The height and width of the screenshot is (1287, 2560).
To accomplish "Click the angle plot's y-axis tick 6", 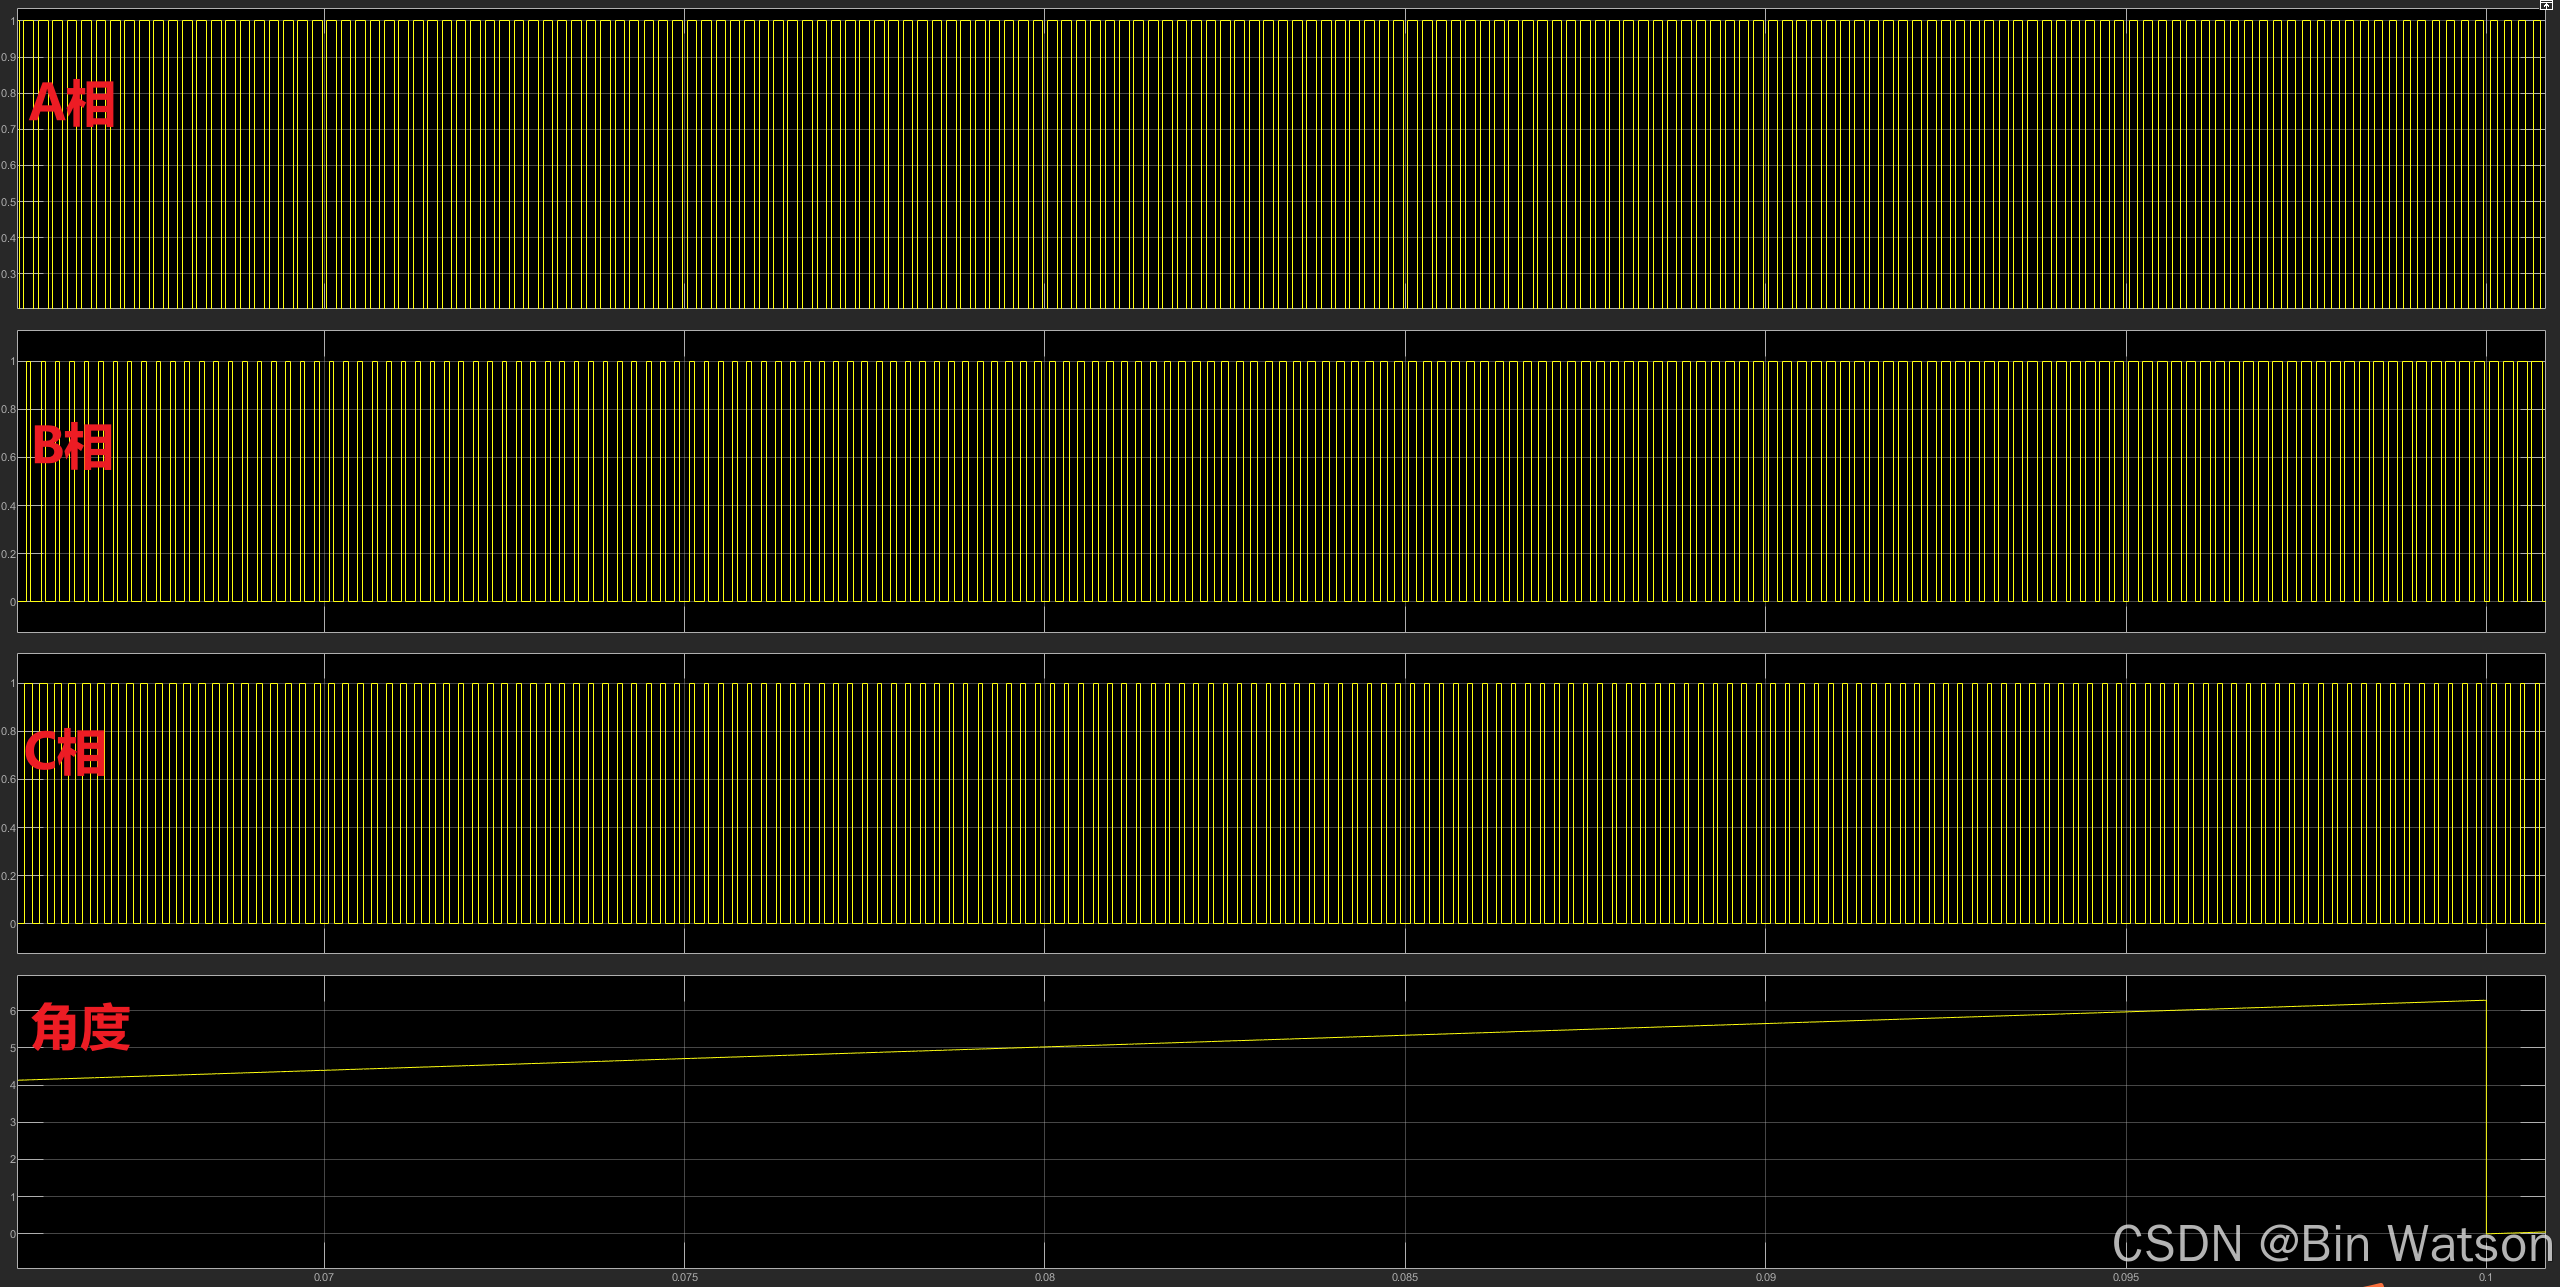I will click(13, 1011).
